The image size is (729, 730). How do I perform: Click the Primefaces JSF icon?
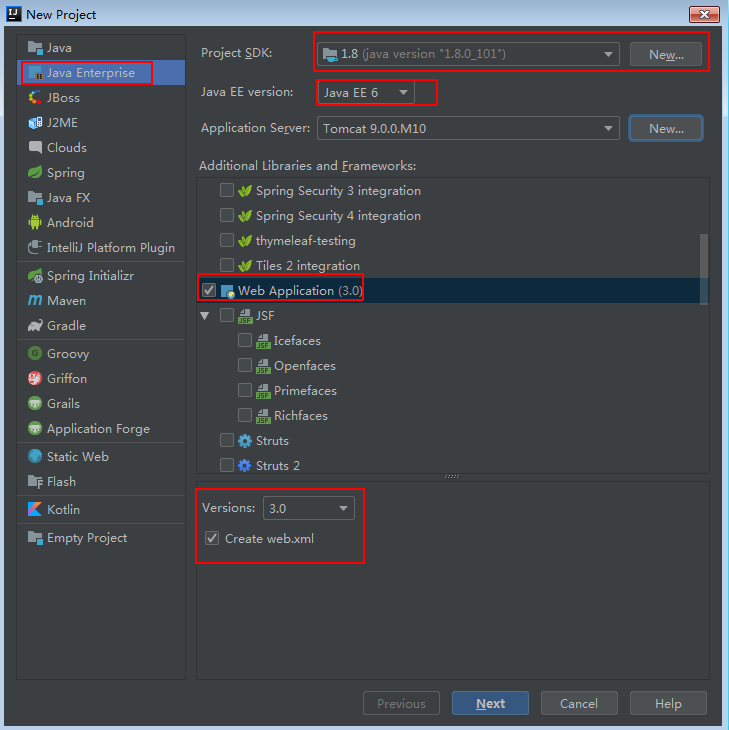[263, 391]
